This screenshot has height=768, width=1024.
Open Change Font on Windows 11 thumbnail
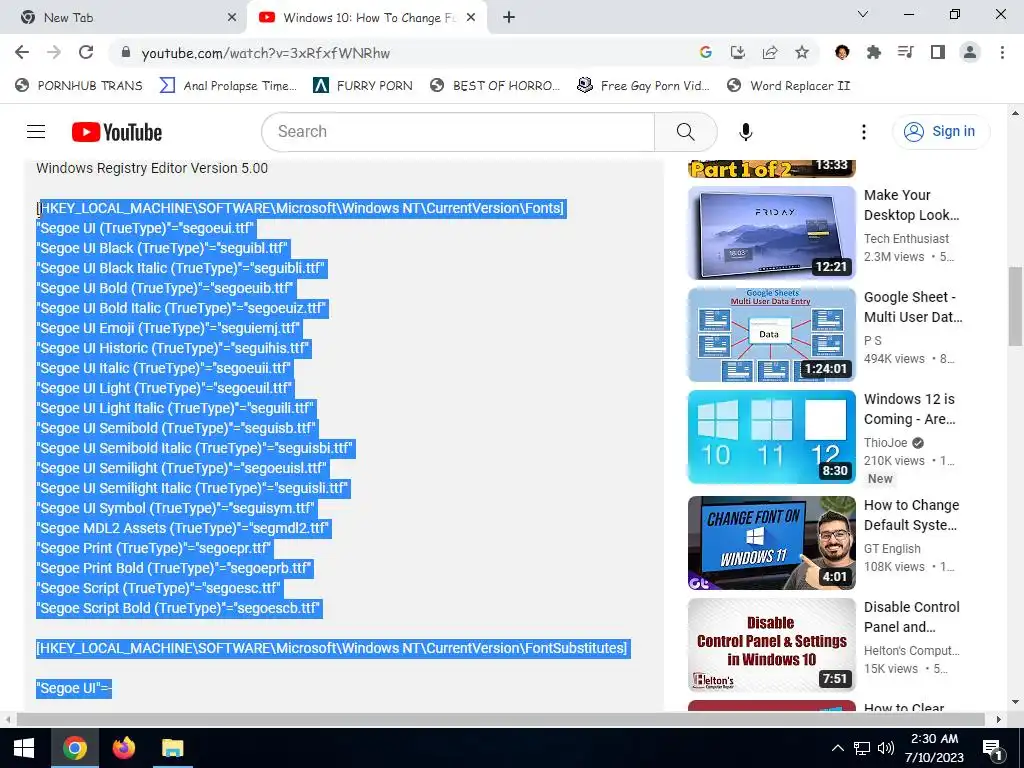771,543
